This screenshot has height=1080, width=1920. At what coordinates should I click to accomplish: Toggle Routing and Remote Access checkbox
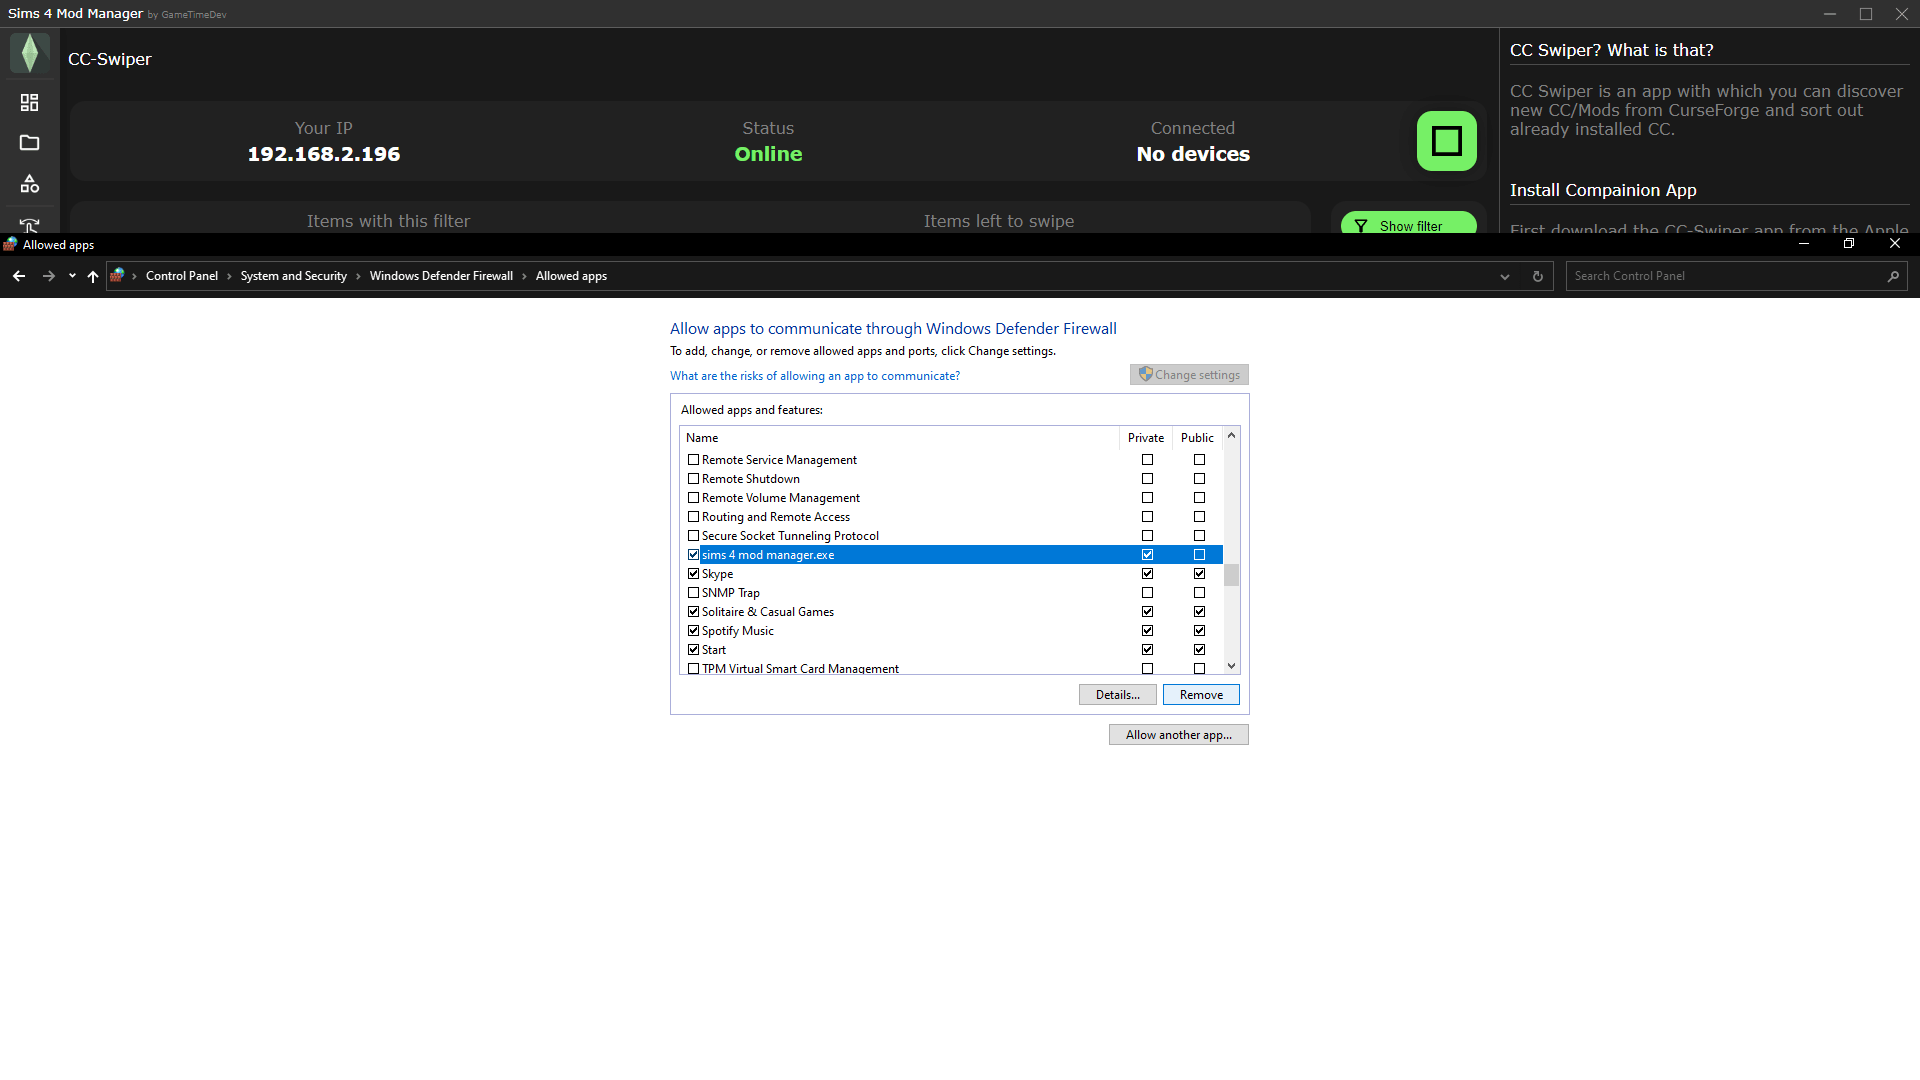(693, 517)
